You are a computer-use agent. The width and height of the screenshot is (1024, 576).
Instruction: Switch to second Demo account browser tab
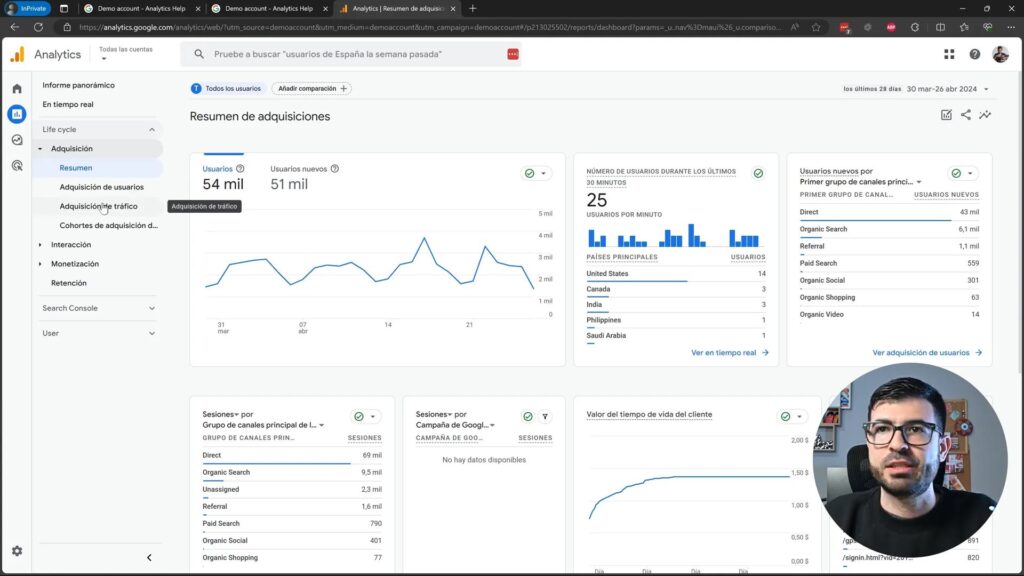click(x=269, y=8)
